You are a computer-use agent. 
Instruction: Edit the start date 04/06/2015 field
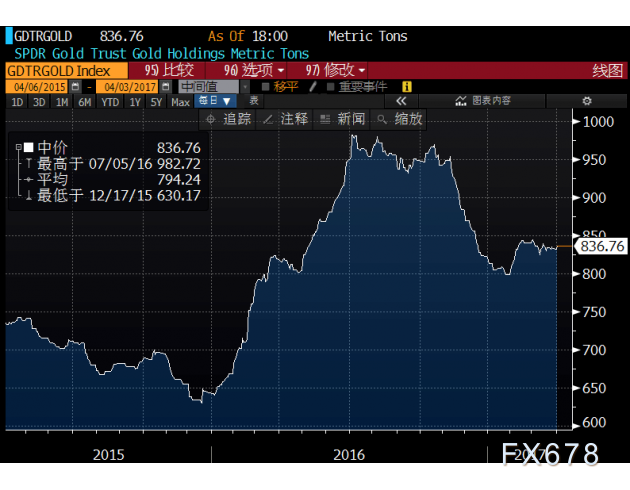click(x=39, y=86)
